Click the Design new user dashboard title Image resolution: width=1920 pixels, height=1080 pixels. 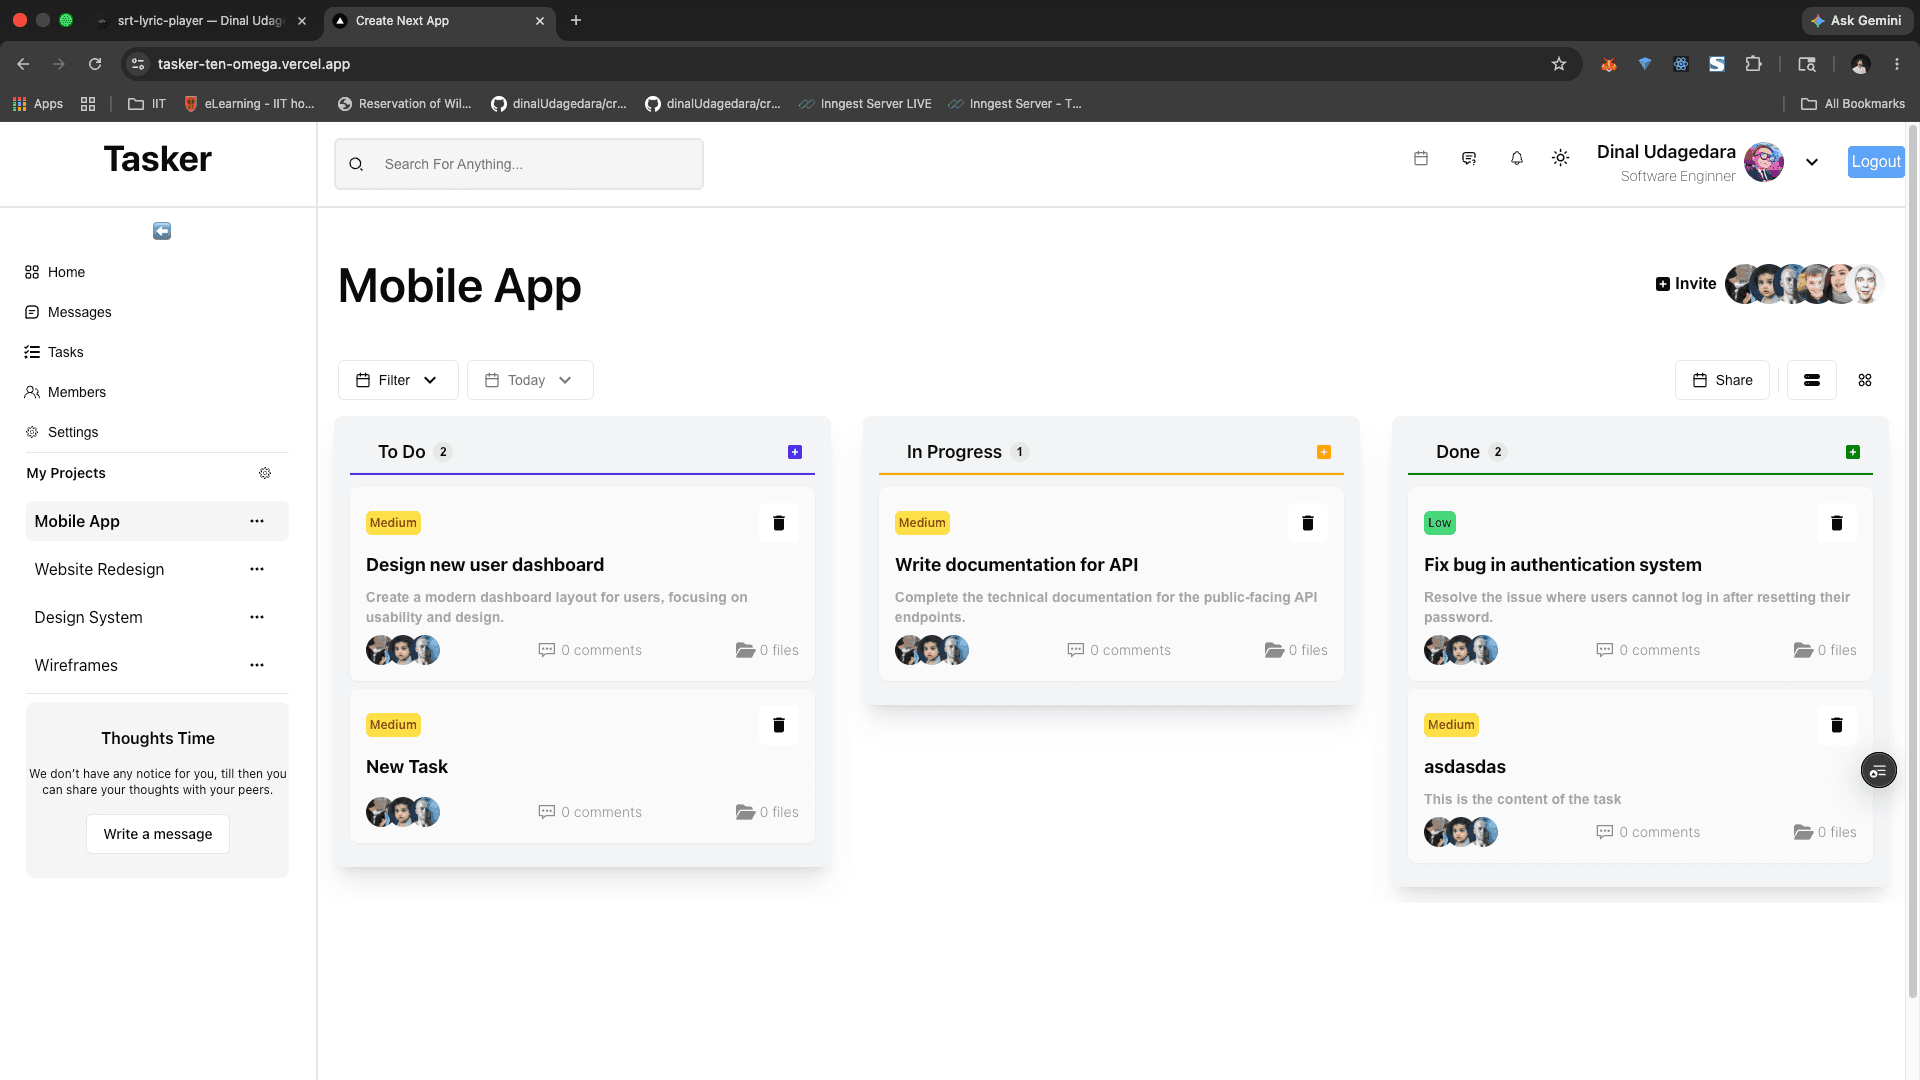click(x=485, y=565)
